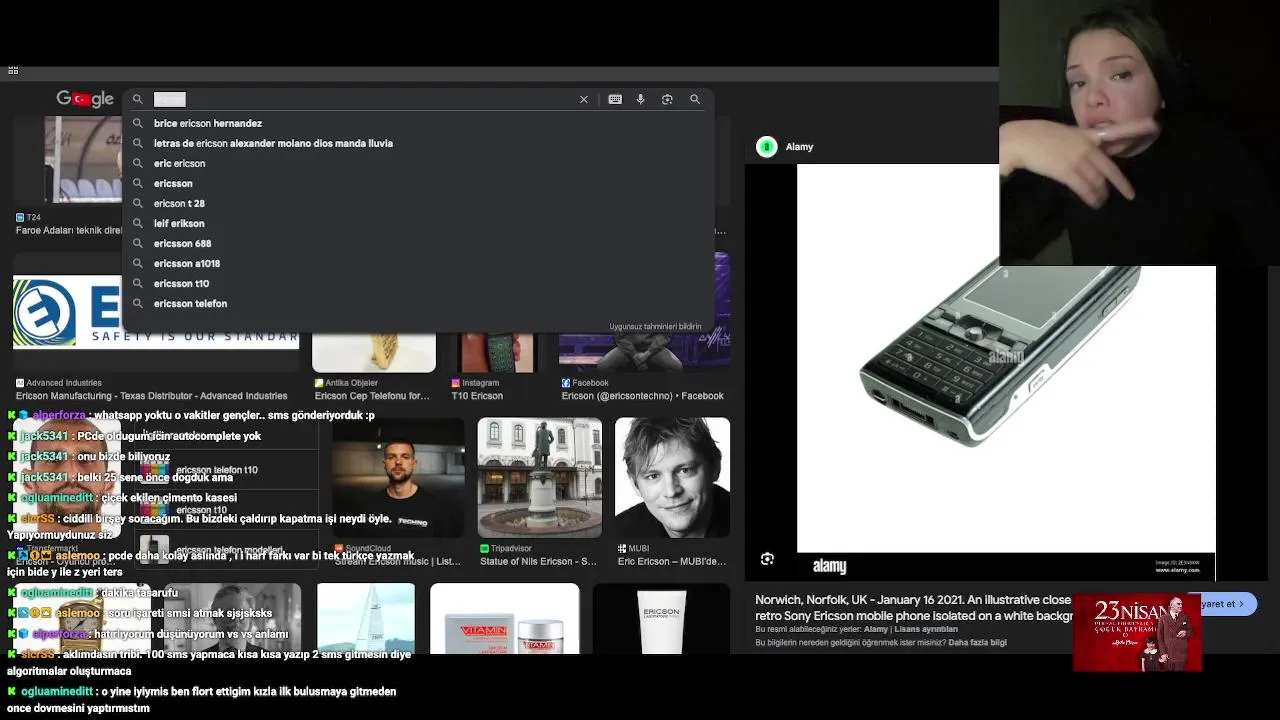Start voice search with microphone icon

[640, 99]
